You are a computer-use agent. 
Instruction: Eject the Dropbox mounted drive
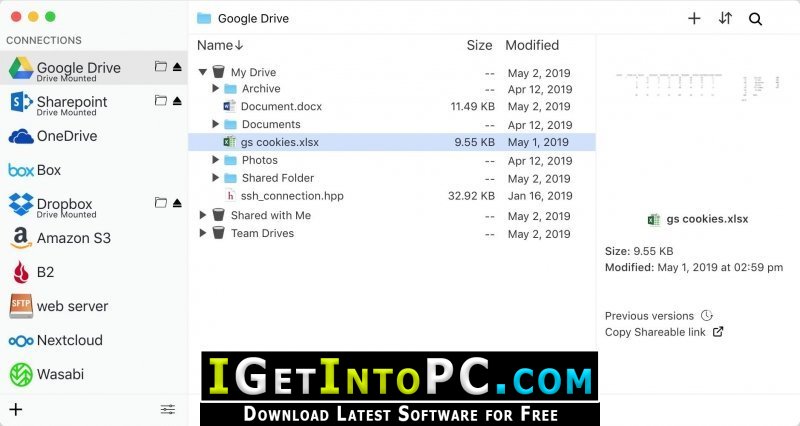coord(177,203)
